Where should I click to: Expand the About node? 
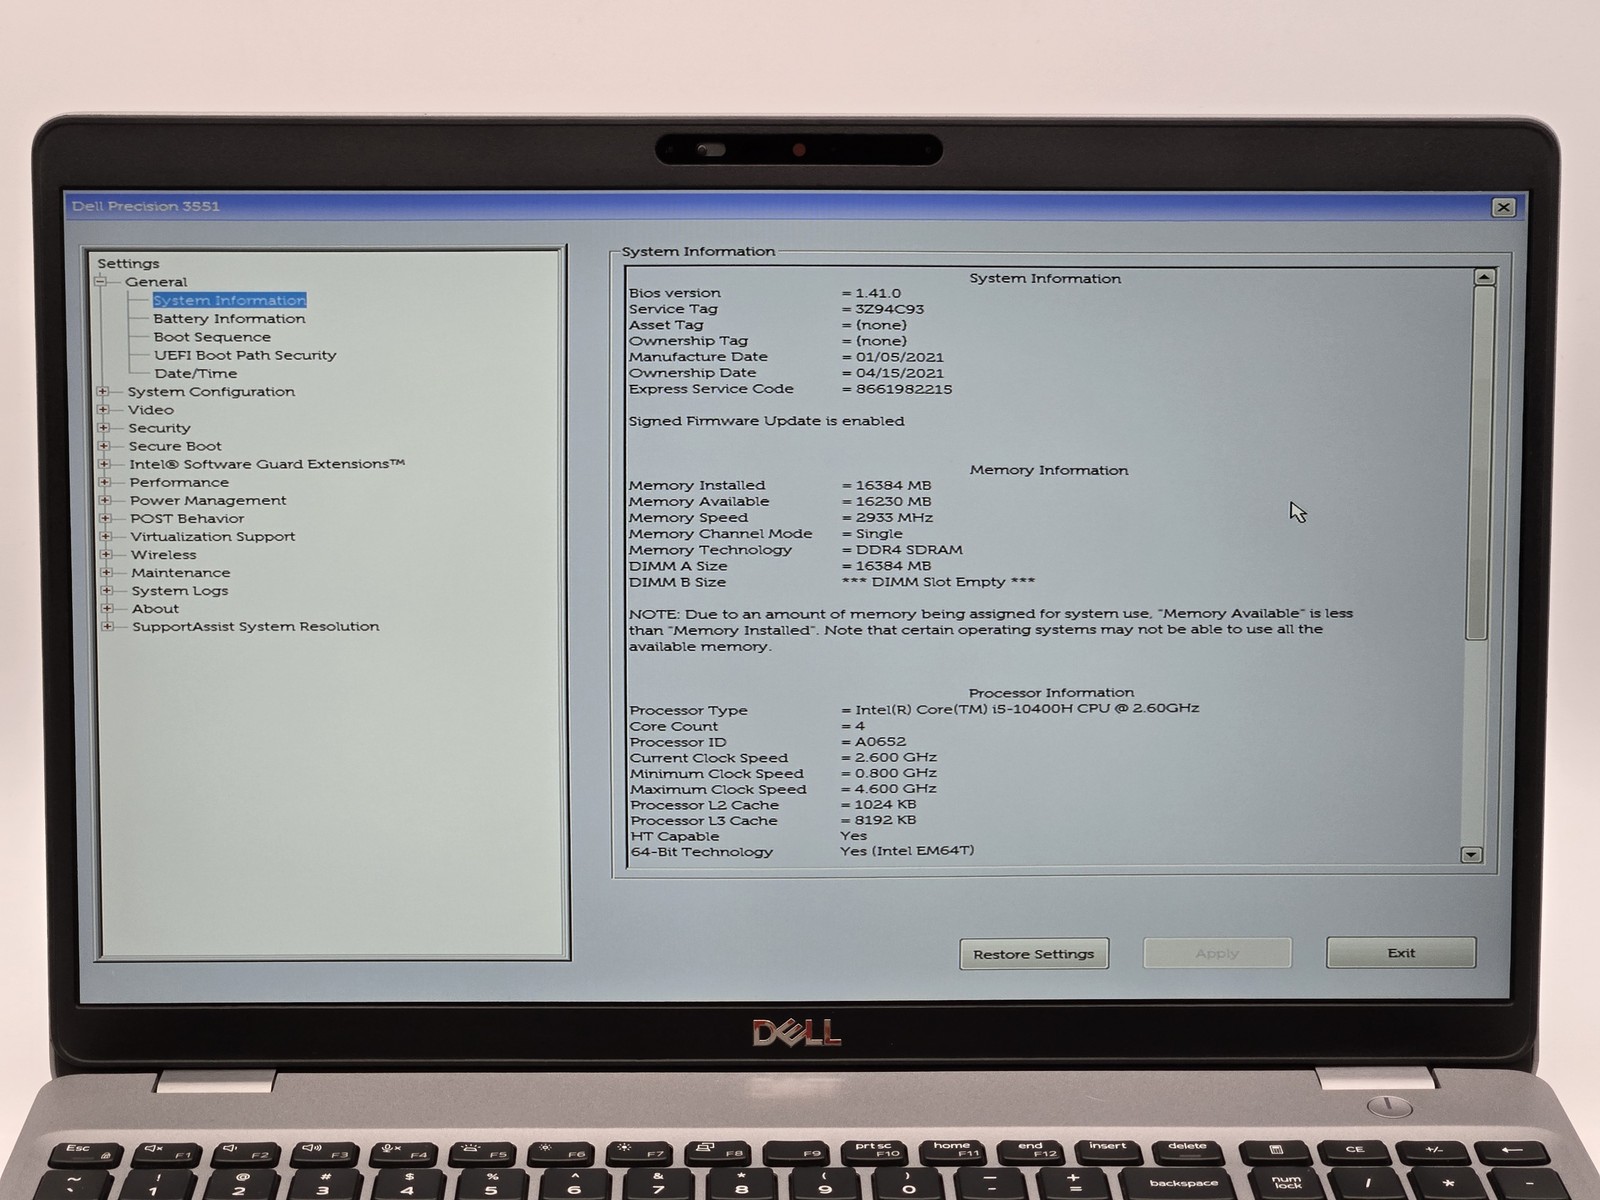click(107, 608)
